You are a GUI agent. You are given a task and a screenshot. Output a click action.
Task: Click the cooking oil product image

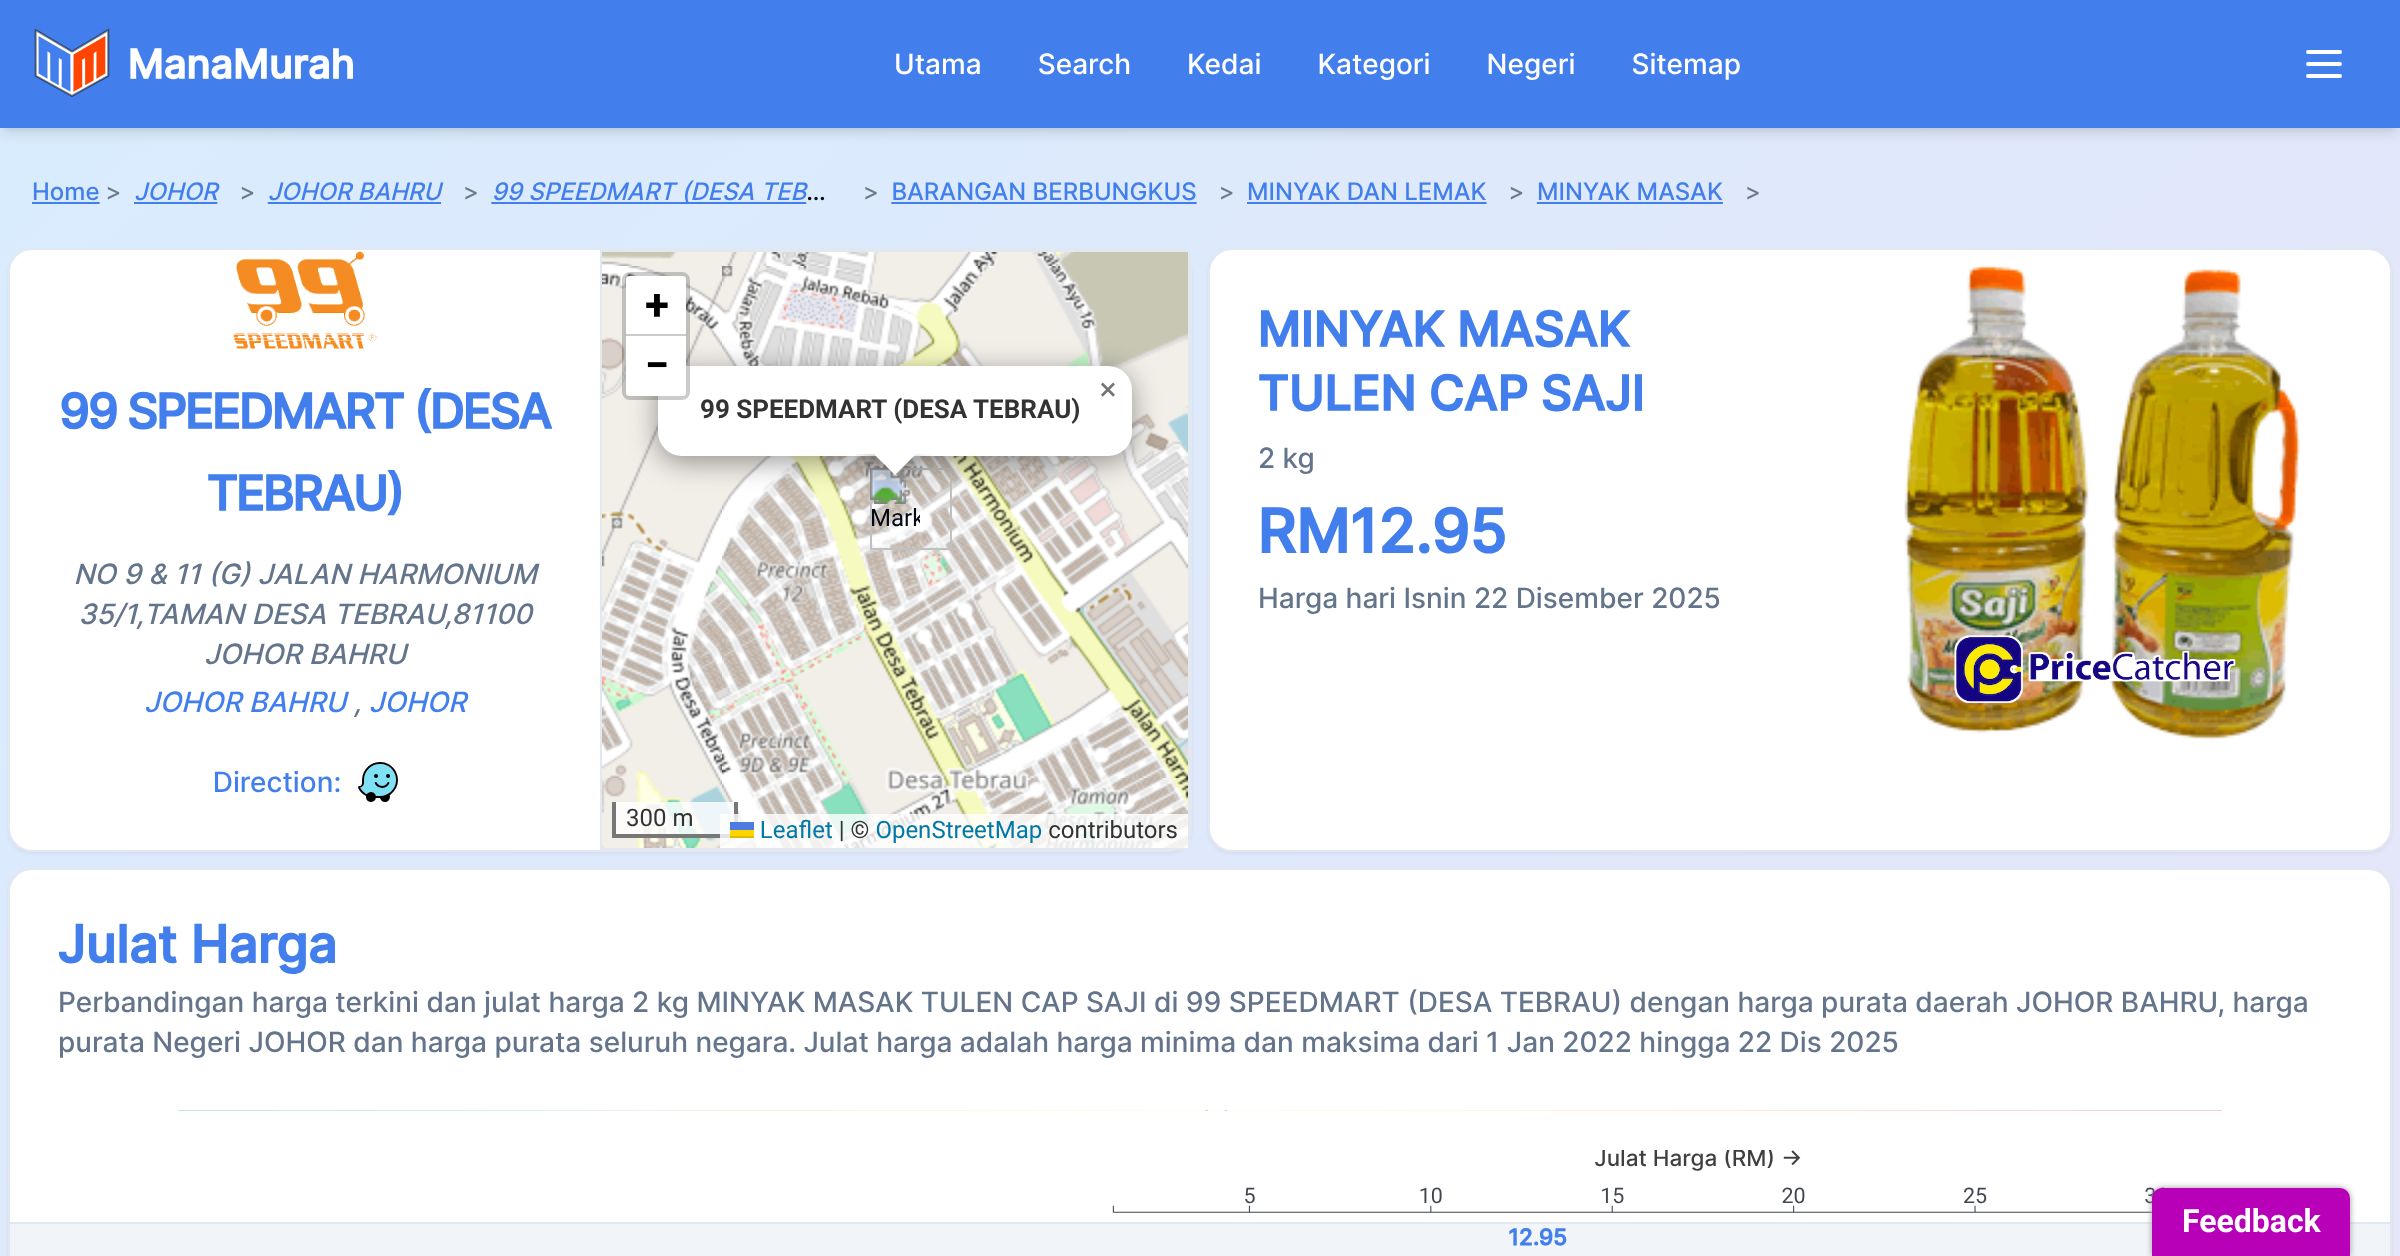[x=2100, y=500]
